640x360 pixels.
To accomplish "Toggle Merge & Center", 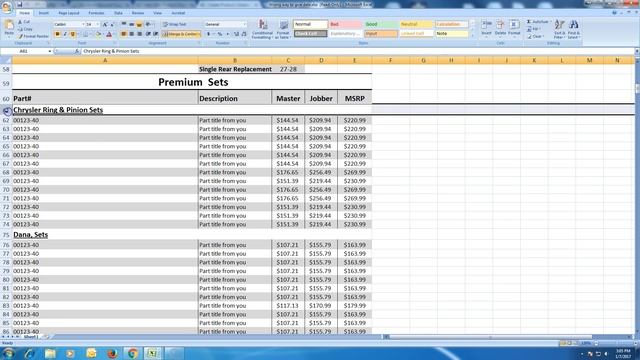I will pos(181,34).
